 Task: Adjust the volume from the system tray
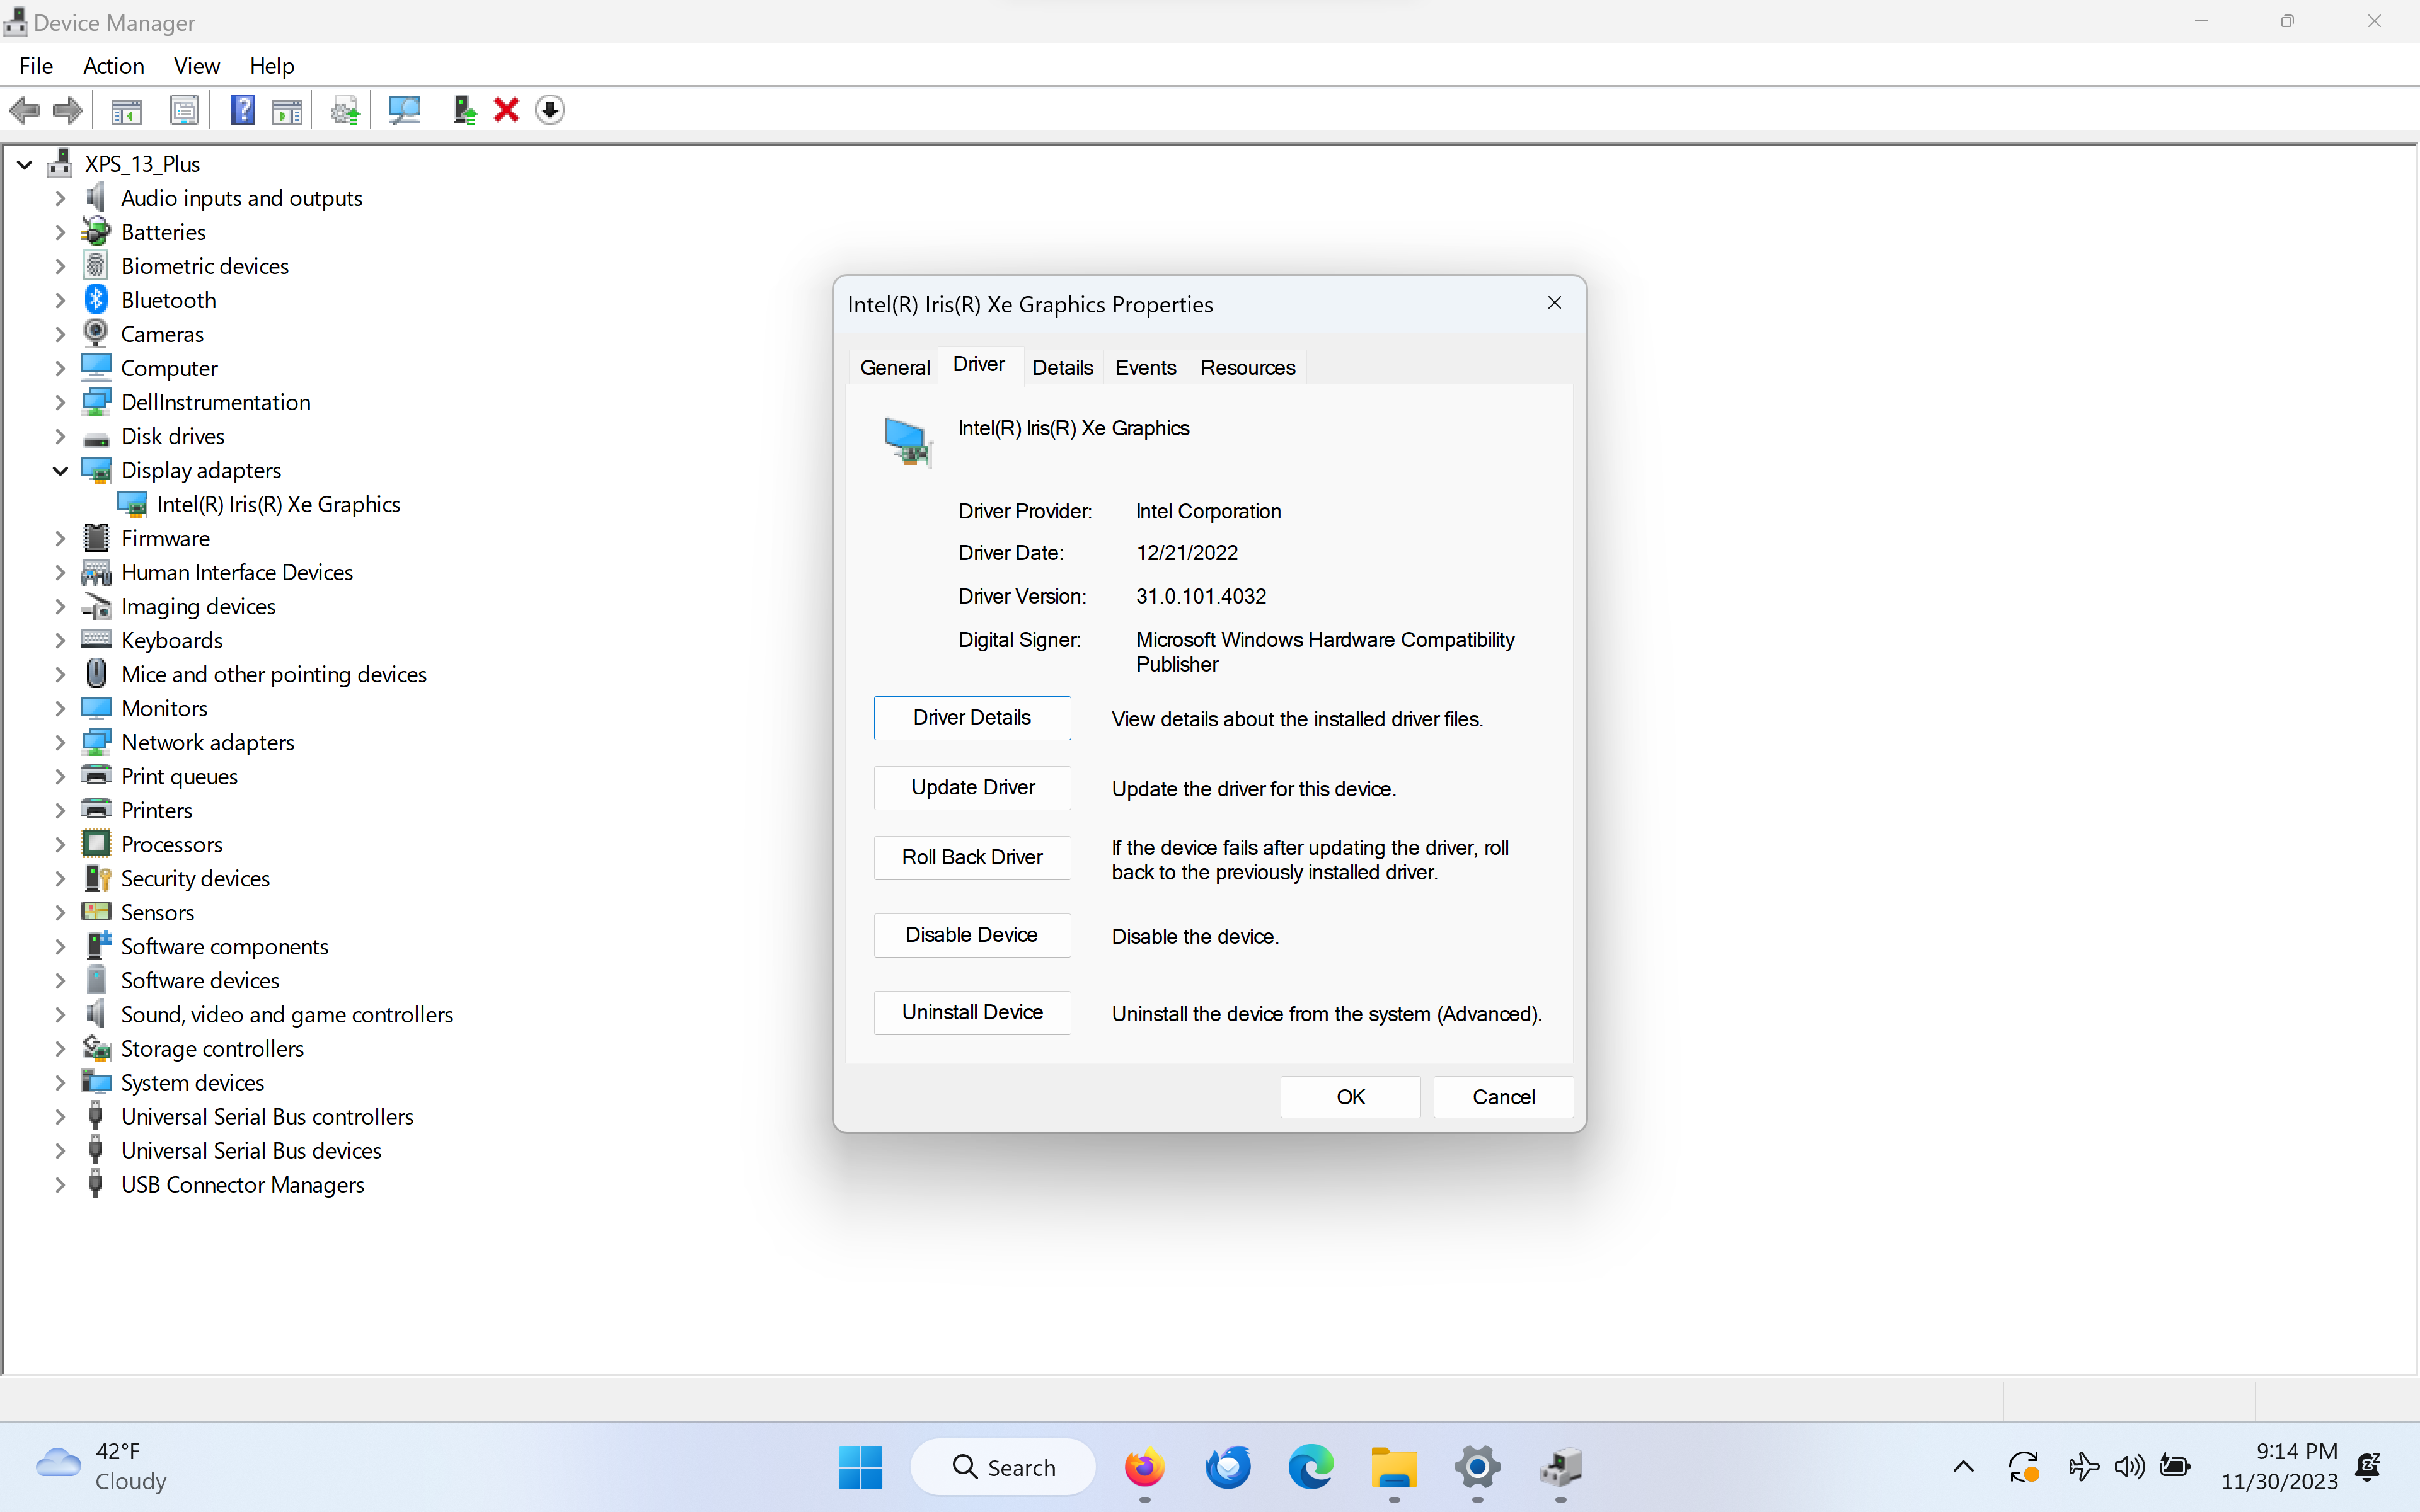[2129, 1466]
